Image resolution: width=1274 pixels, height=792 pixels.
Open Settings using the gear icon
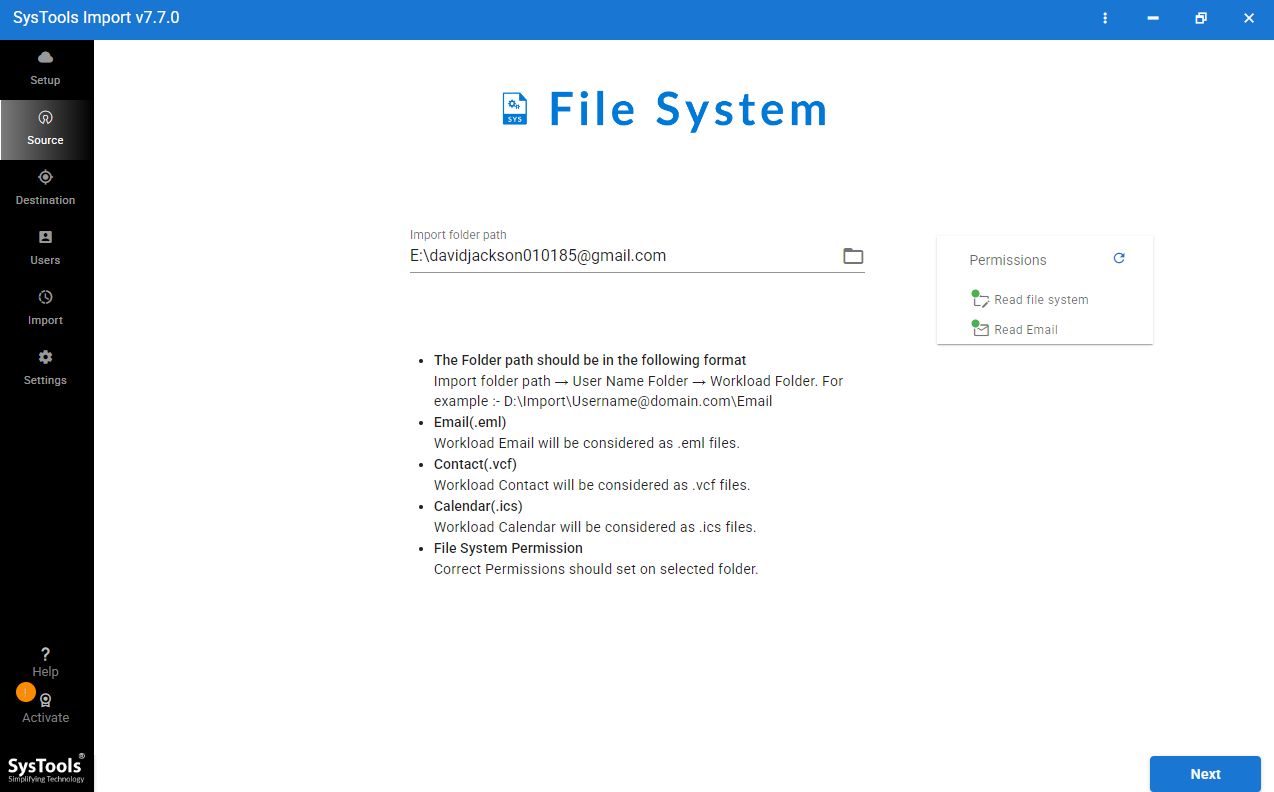click(45, 356)
